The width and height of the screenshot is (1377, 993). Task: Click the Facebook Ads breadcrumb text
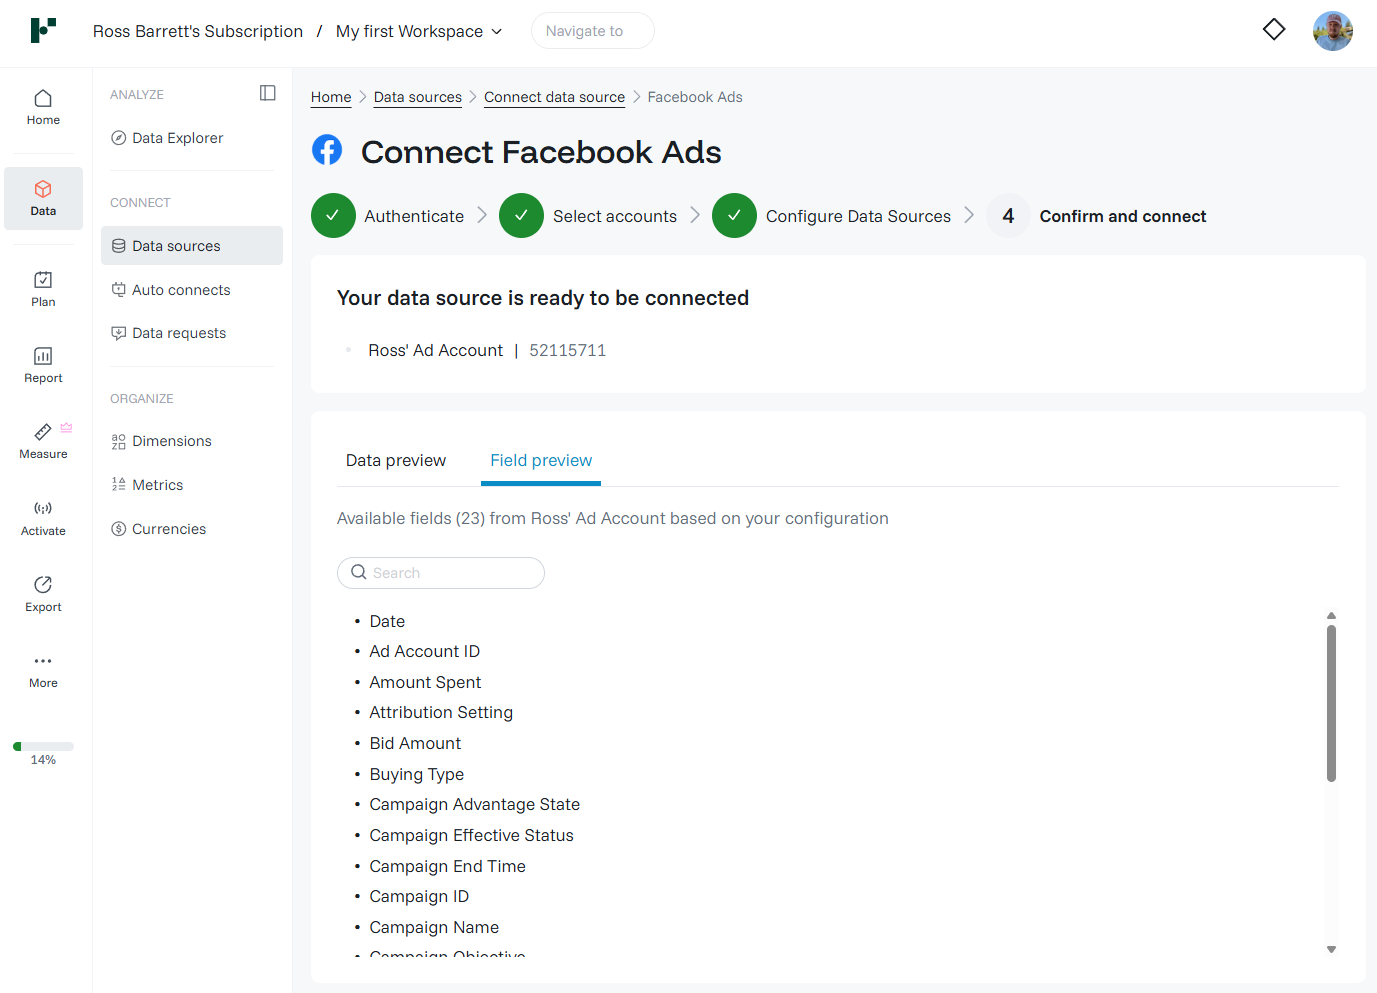coord(695,97)
